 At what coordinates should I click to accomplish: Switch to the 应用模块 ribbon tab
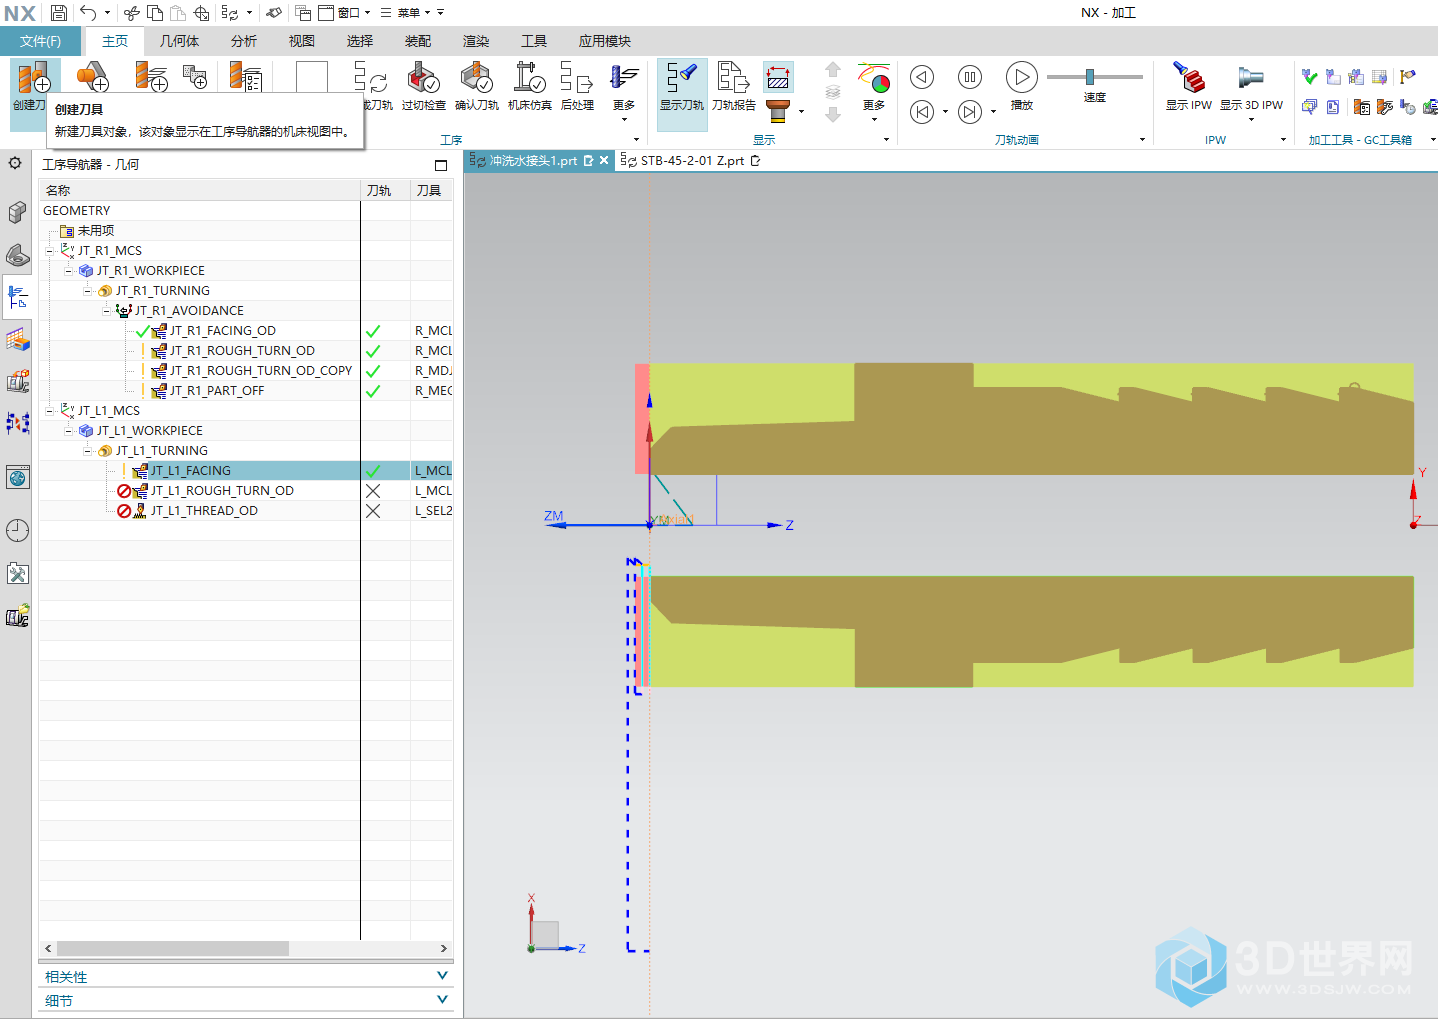604,41
